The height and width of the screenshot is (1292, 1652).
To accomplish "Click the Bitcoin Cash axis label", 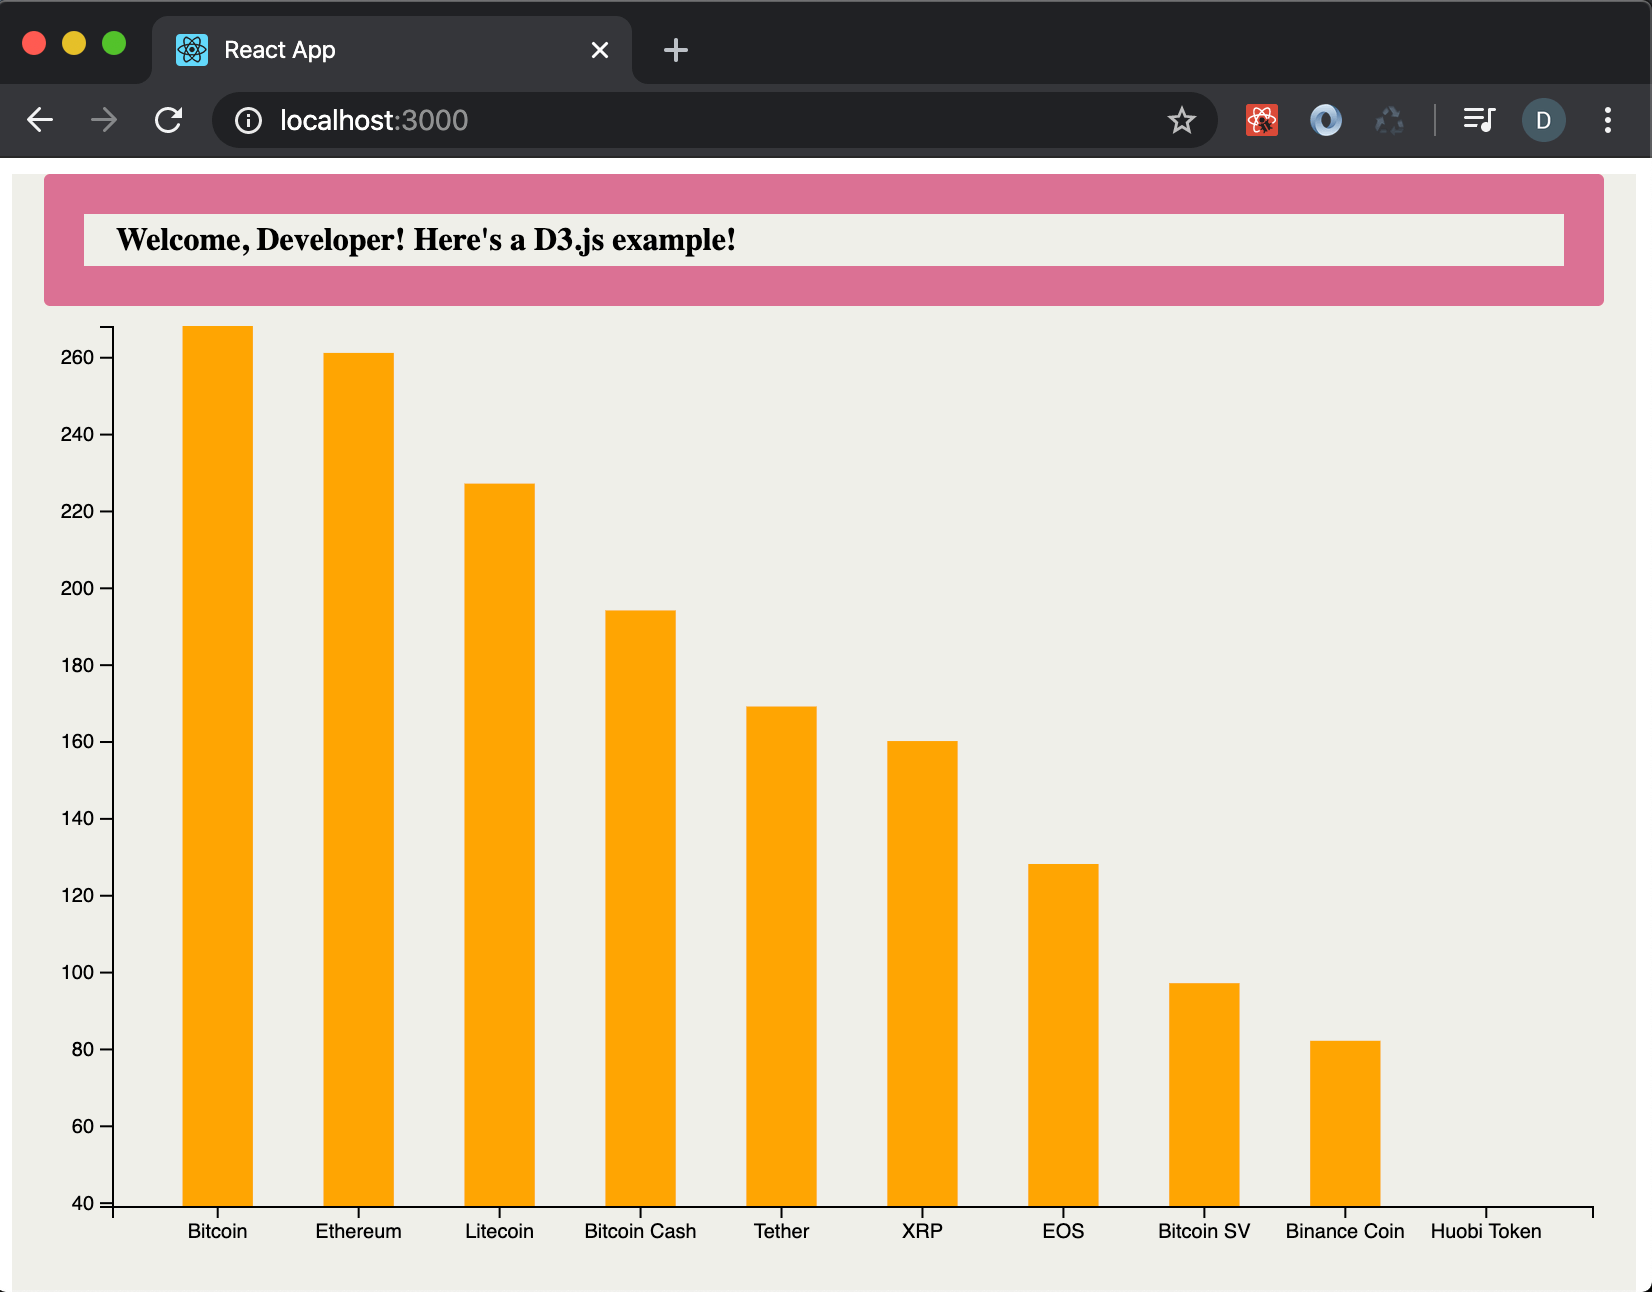I will 641,1231.
